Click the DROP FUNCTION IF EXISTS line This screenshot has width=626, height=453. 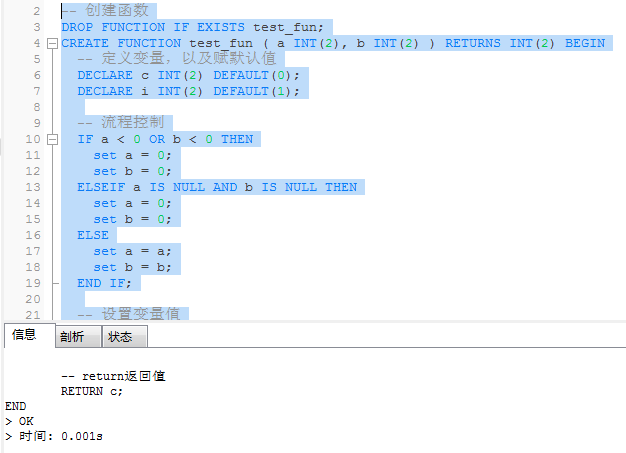point(192,27)
